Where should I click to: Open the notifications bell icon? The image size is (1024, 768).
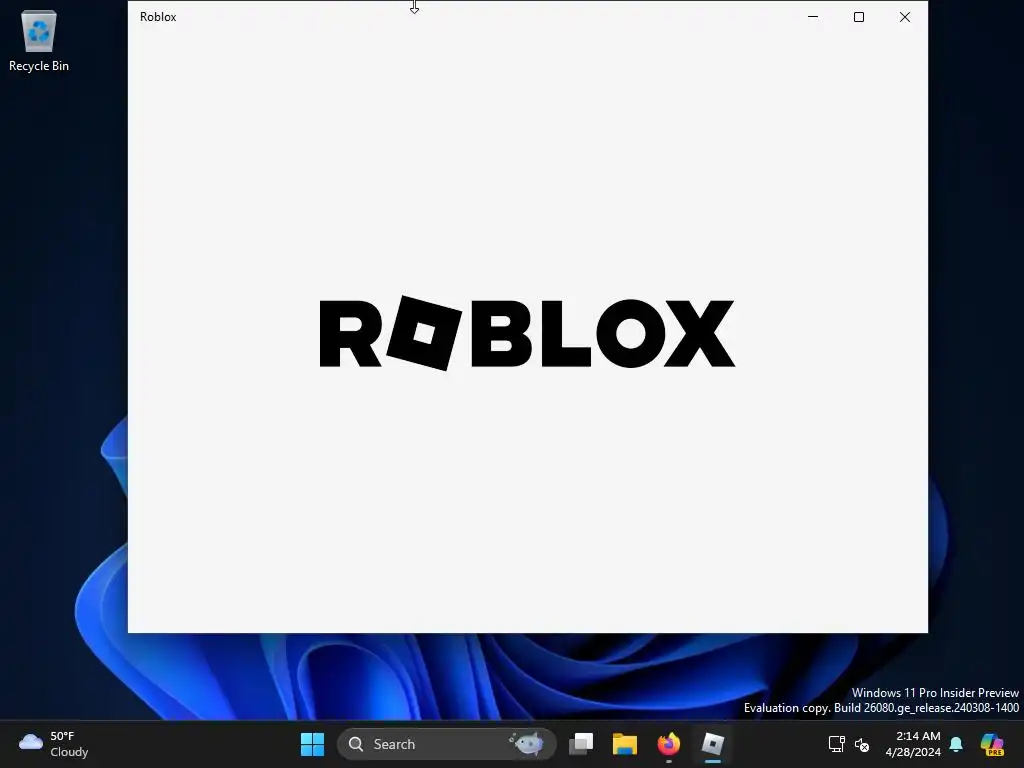pyautogui.click(x=956, y=744)
